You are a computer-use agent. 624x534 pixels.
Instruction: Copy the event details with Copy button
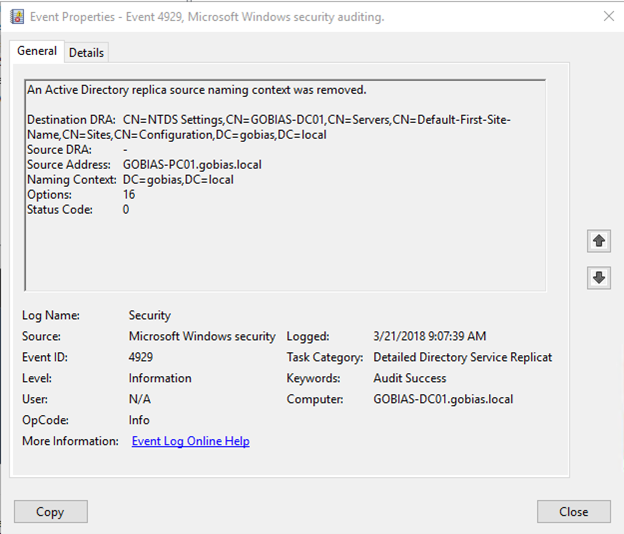point(51,511)
